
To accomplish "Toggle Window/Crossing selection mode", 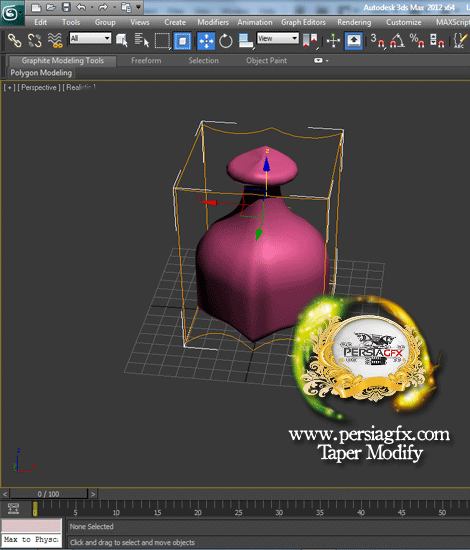I will point(182,41).
